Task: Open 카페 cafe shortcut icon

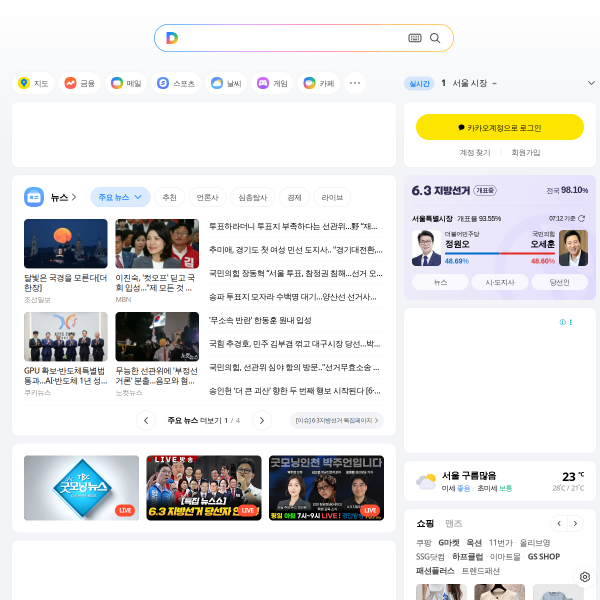Action: pyautogui.click(x=309, y=83)
